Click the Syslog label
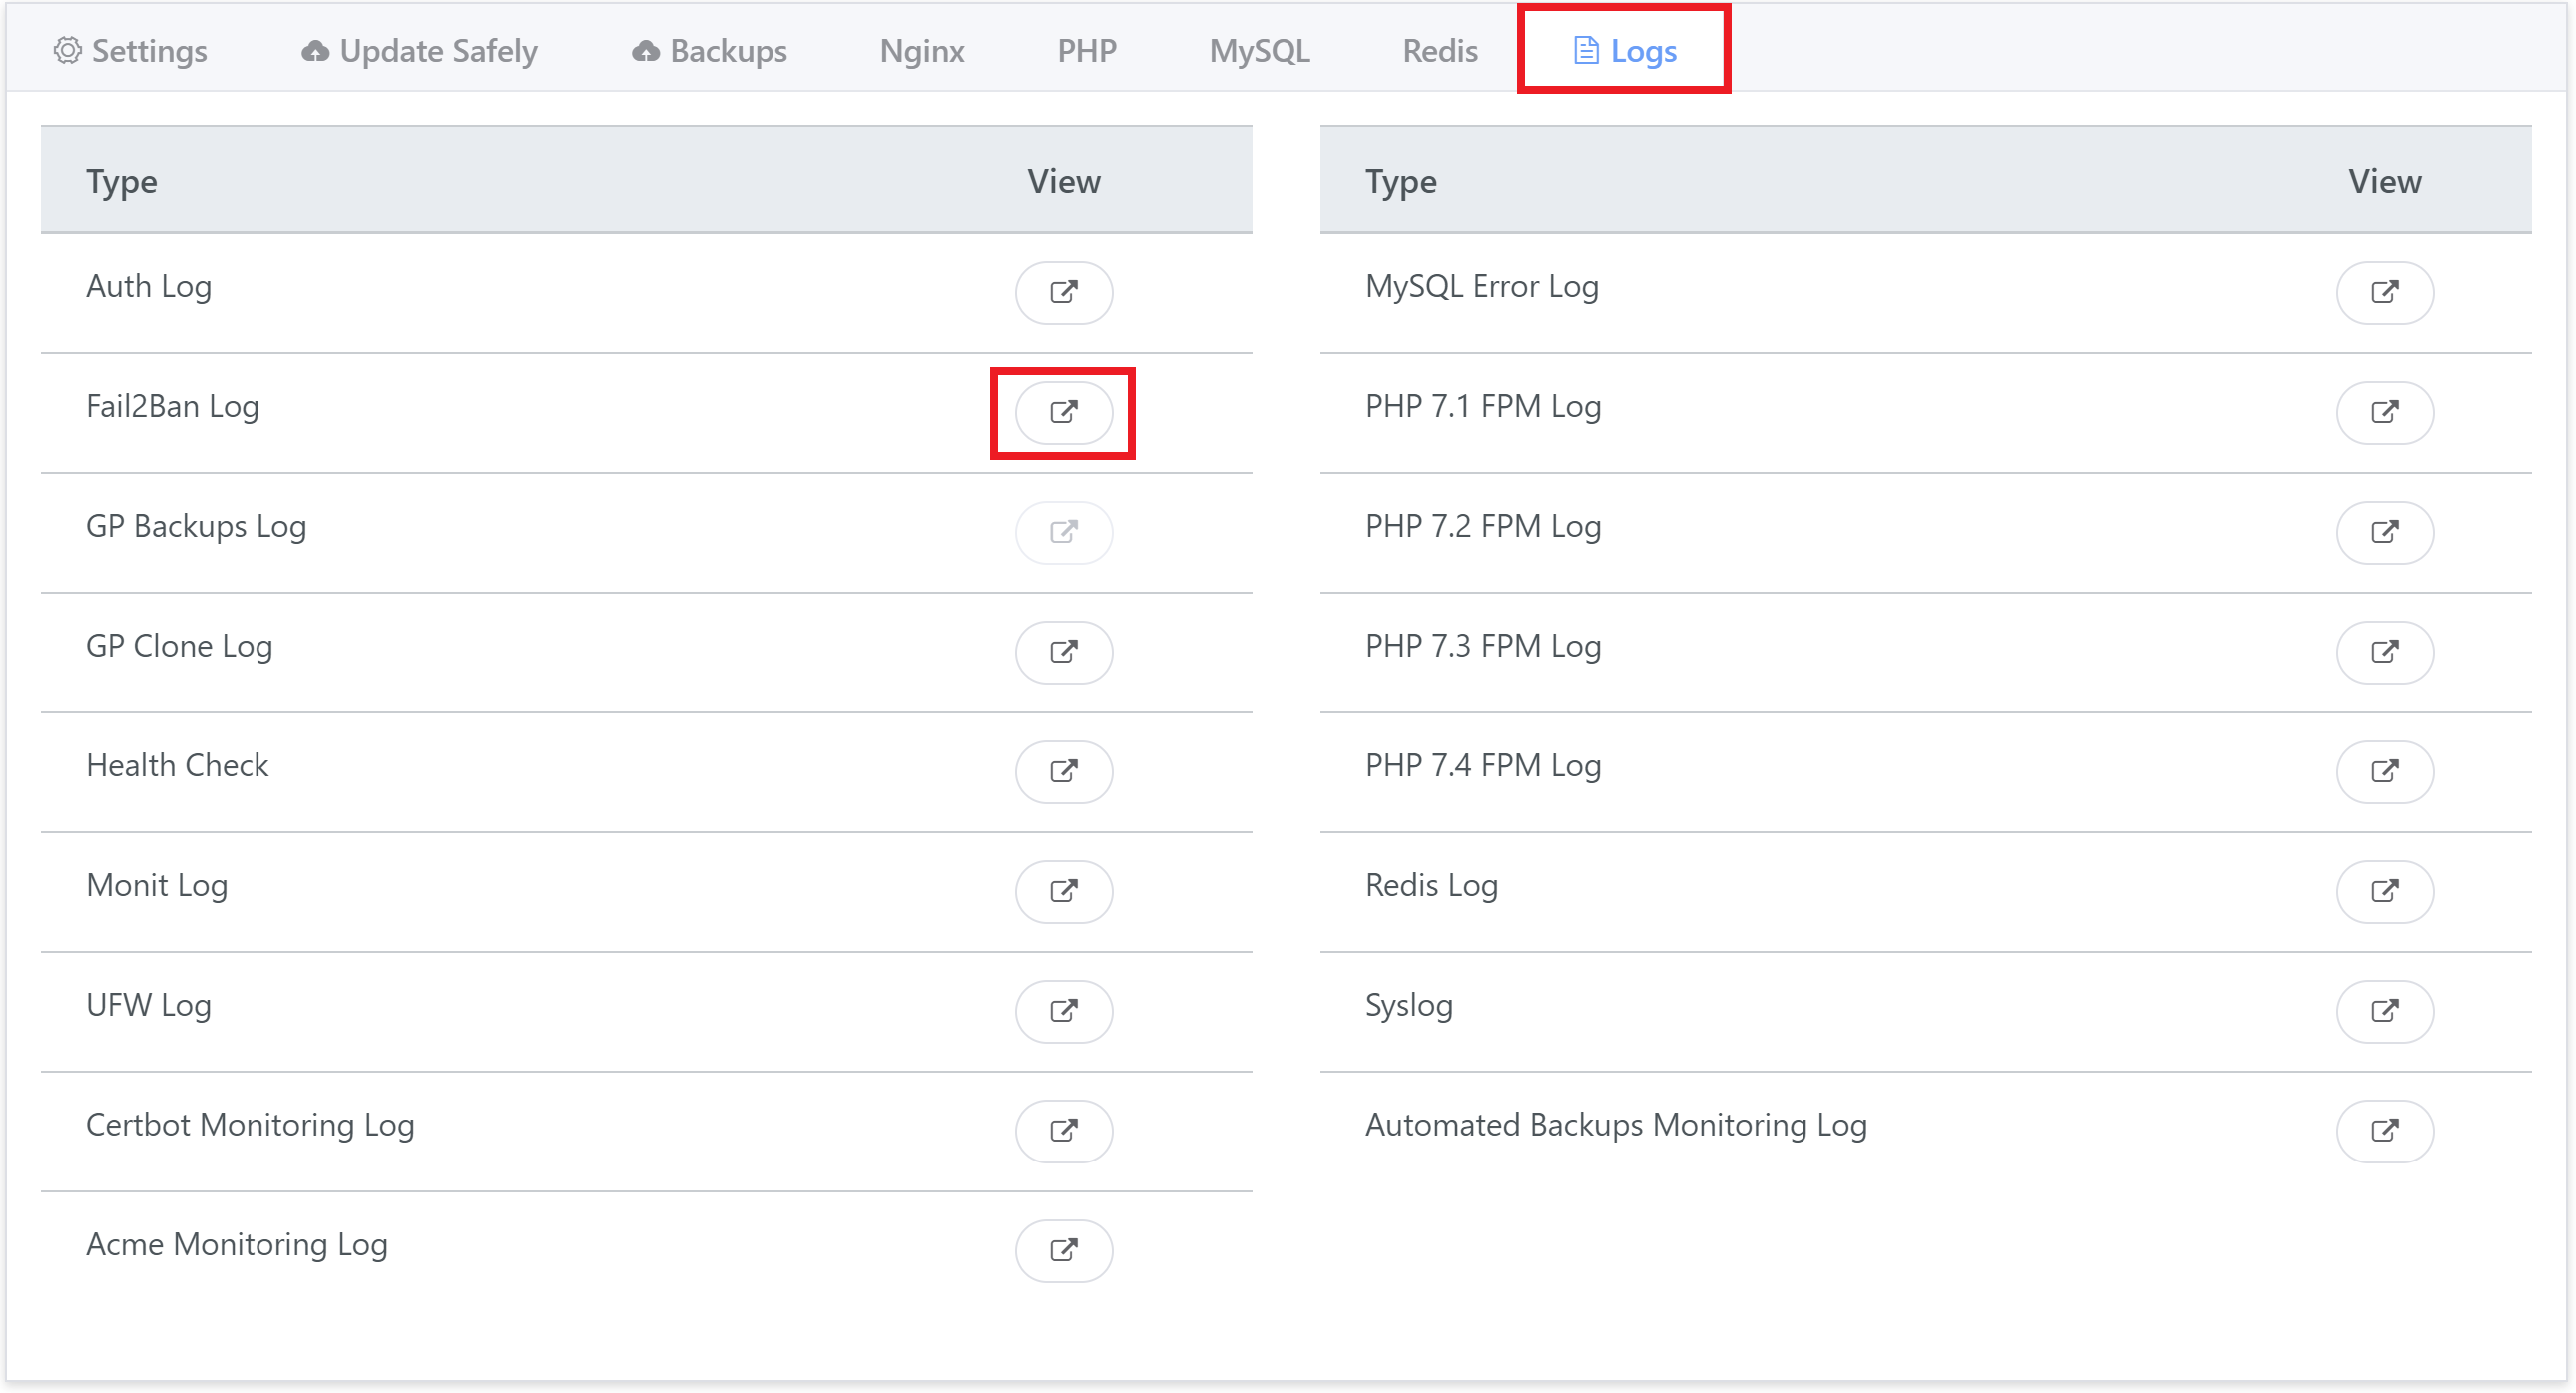Screen dimensions: 2576x1393 coord(1409,1006)
